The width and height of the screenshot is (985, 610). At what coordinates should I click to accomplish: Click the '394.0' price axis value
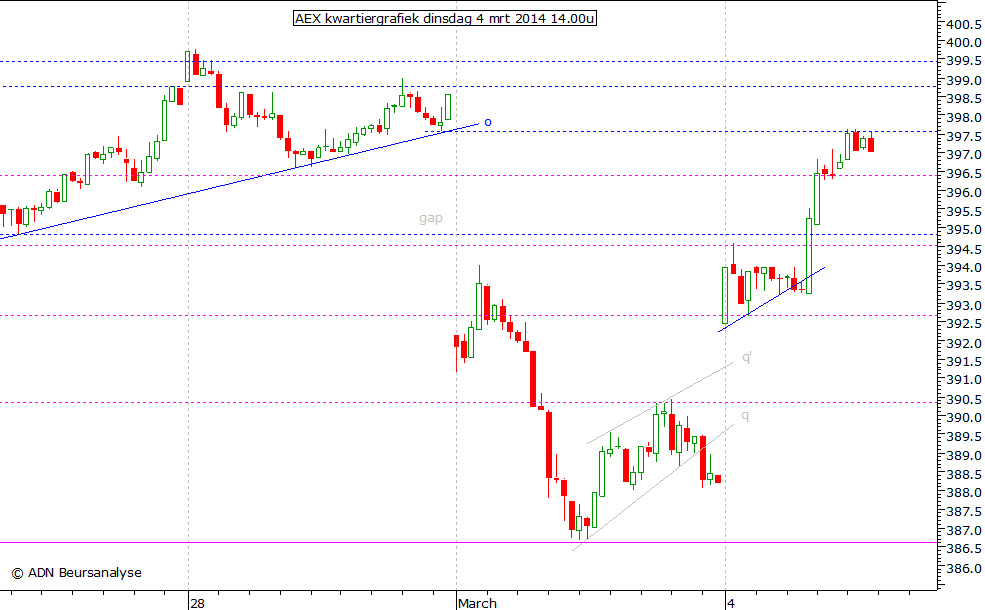964,268
